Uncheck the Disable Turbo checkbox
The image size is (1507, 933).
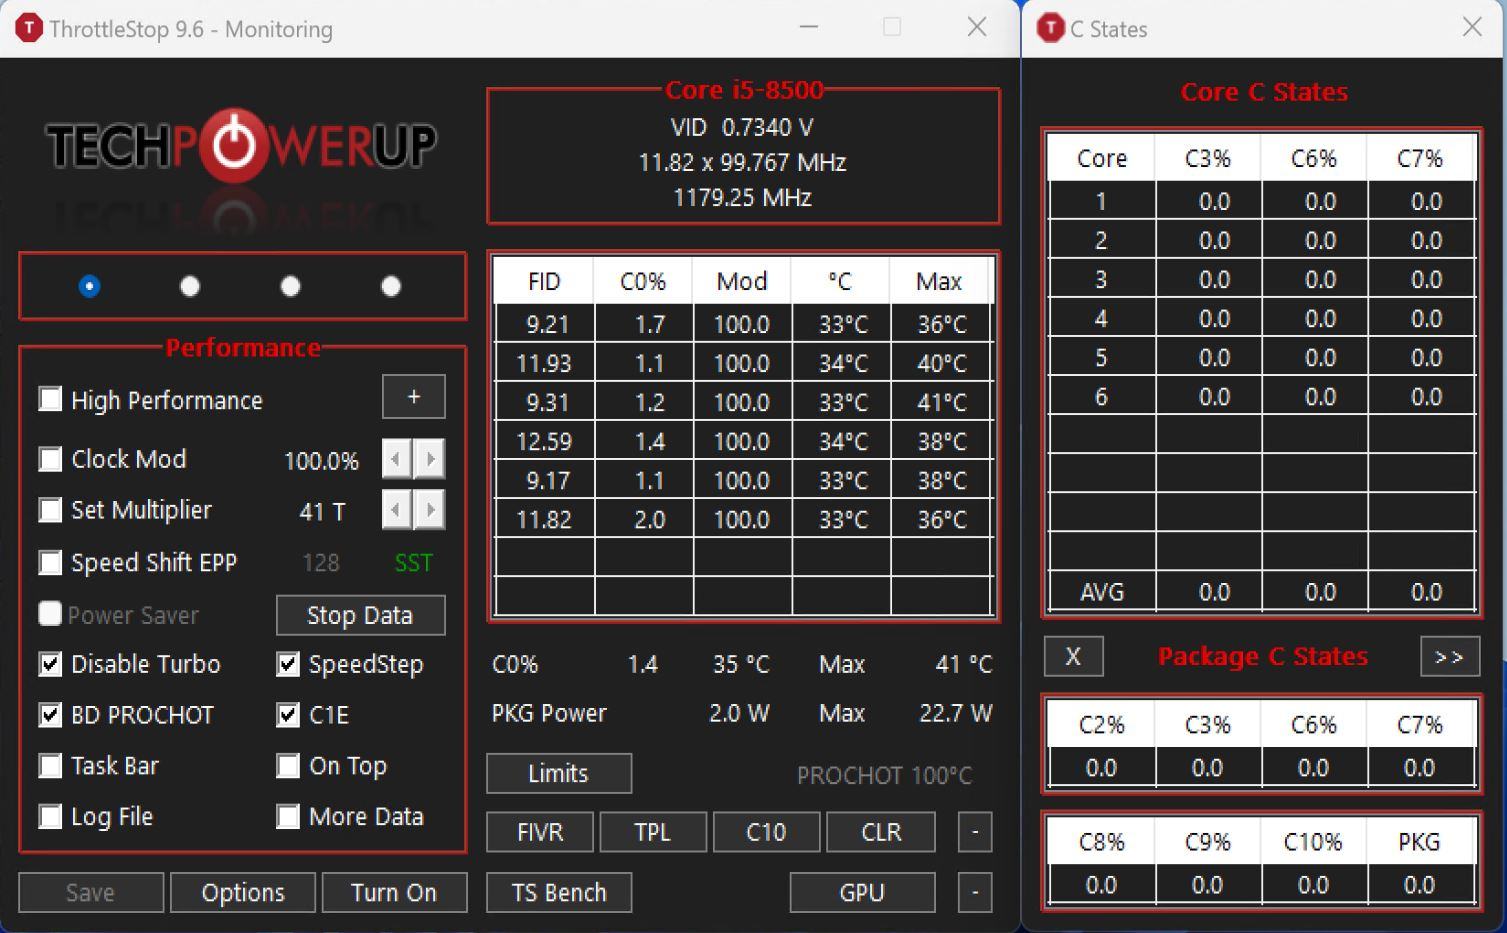50,664
